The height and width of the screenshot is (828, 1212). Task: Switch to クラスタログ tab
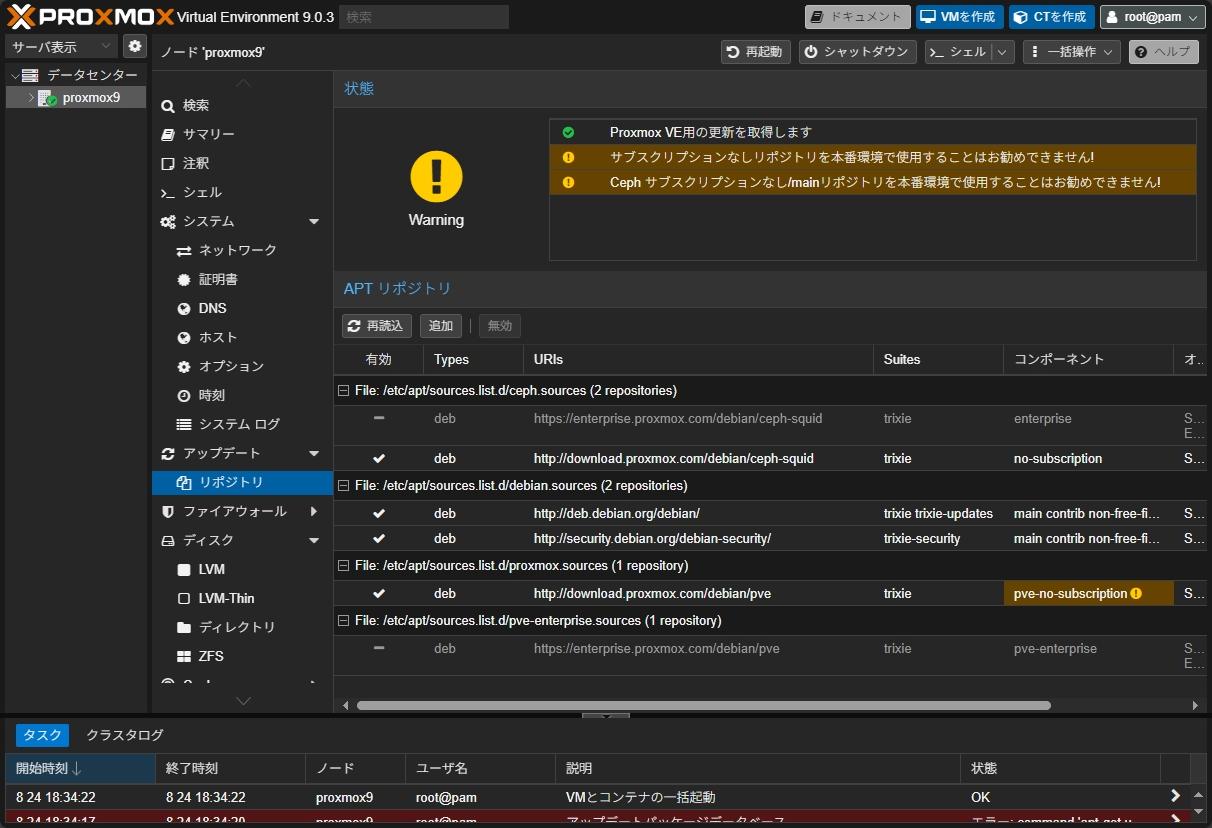(x=125, y=735)
